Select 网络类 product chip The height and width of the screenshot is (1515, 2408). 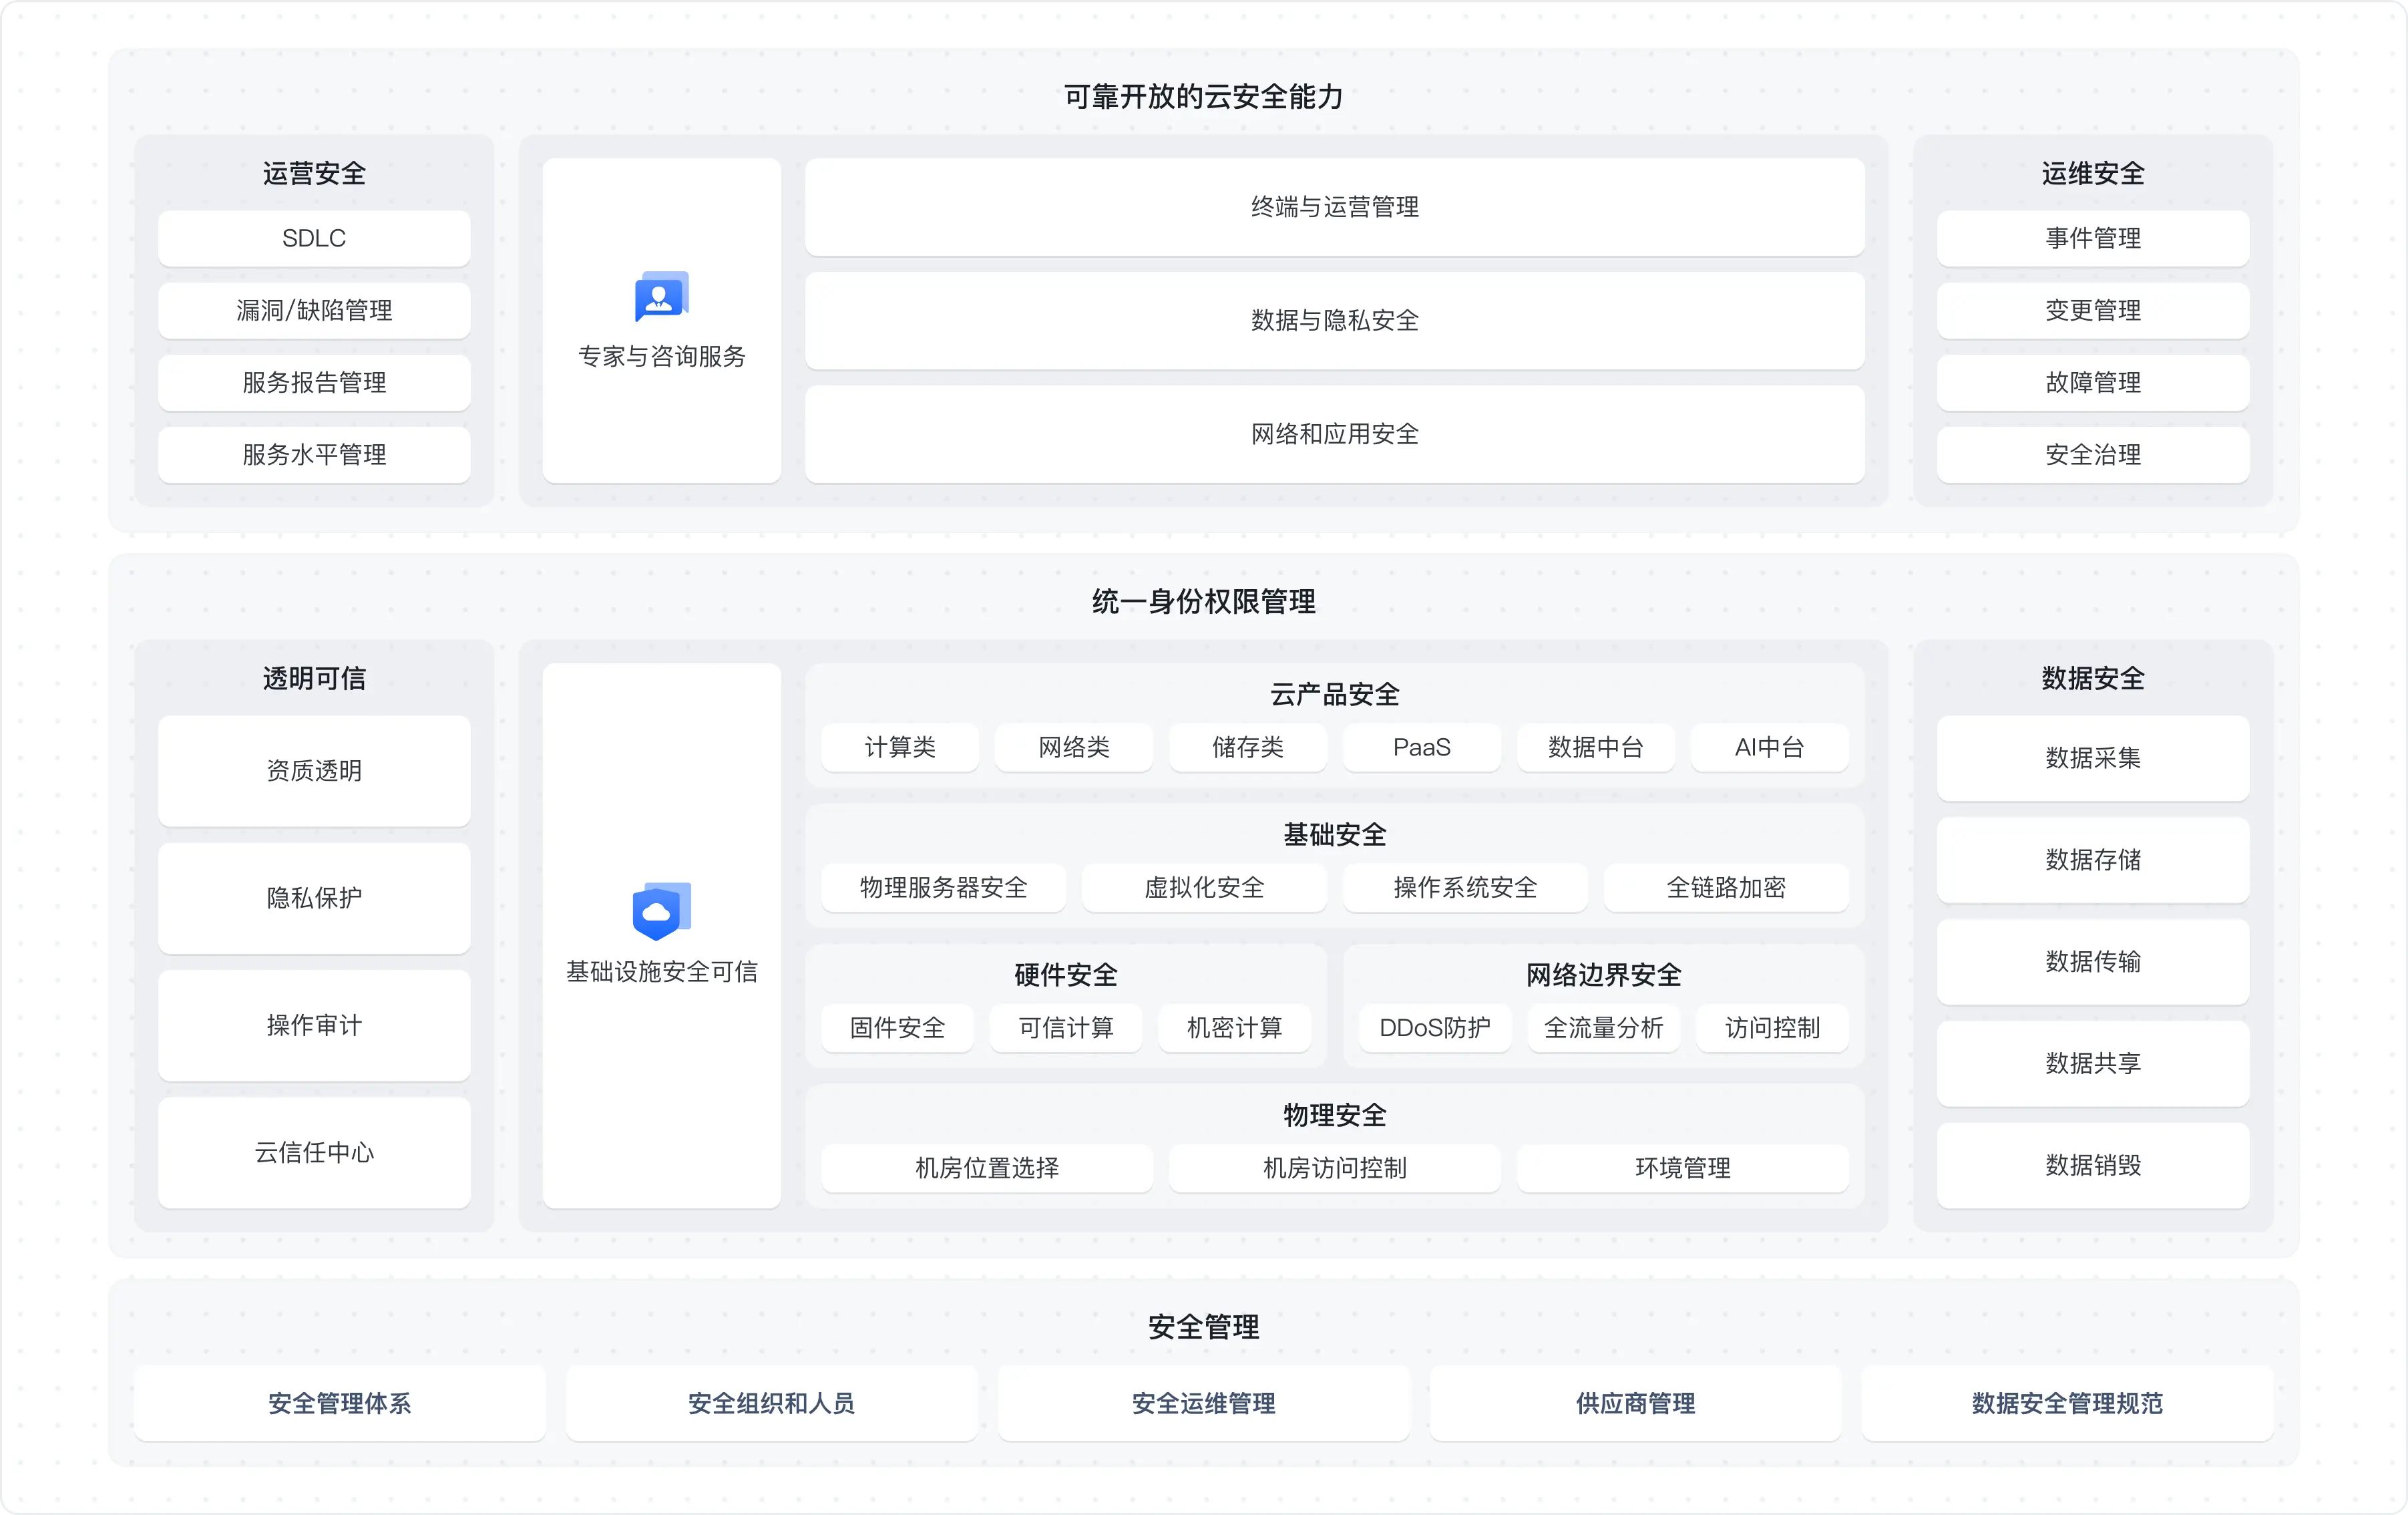1074,747
